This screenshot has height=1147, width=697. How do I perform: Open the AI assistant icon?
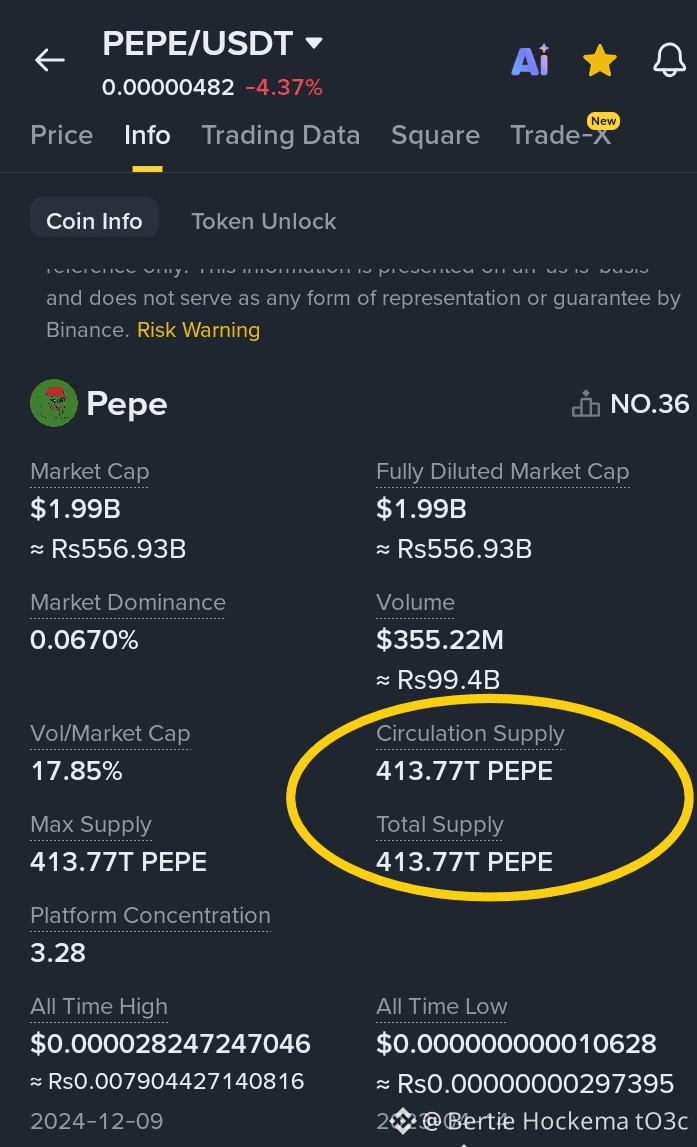click(530, 61)
